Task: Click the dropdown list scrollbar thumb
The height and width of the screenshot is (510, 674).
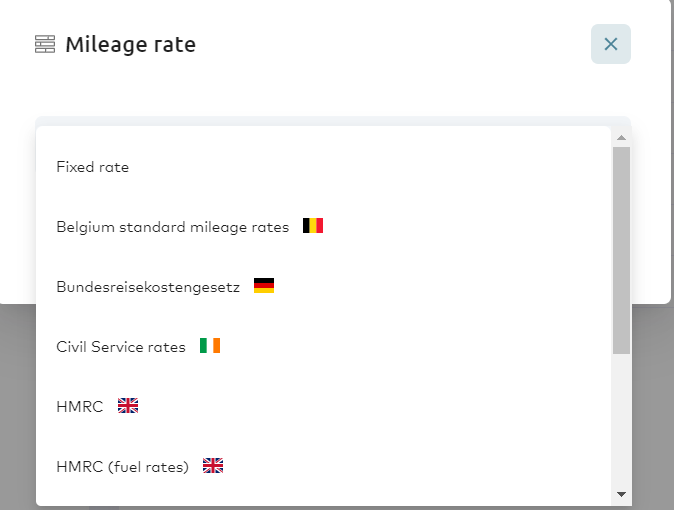Action: pyautogui.click(x=621, y=250)
